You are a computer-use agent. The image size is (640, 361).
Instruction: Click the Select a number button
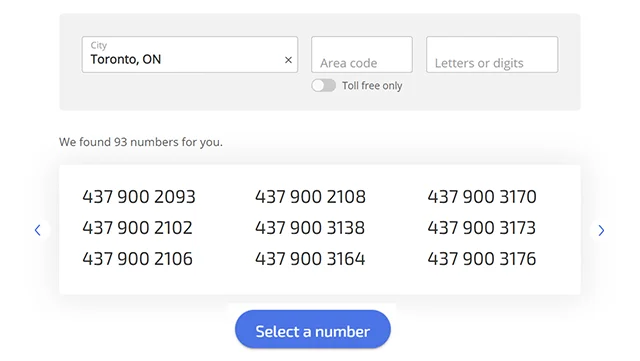[x=313, y=329]
